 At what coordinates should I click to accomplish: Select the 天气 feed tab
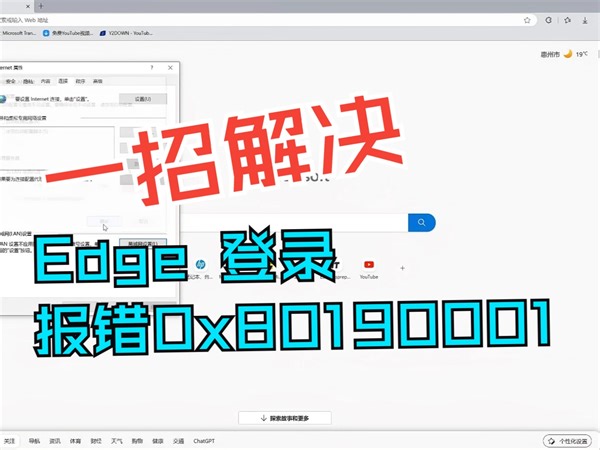click(117, 441)
